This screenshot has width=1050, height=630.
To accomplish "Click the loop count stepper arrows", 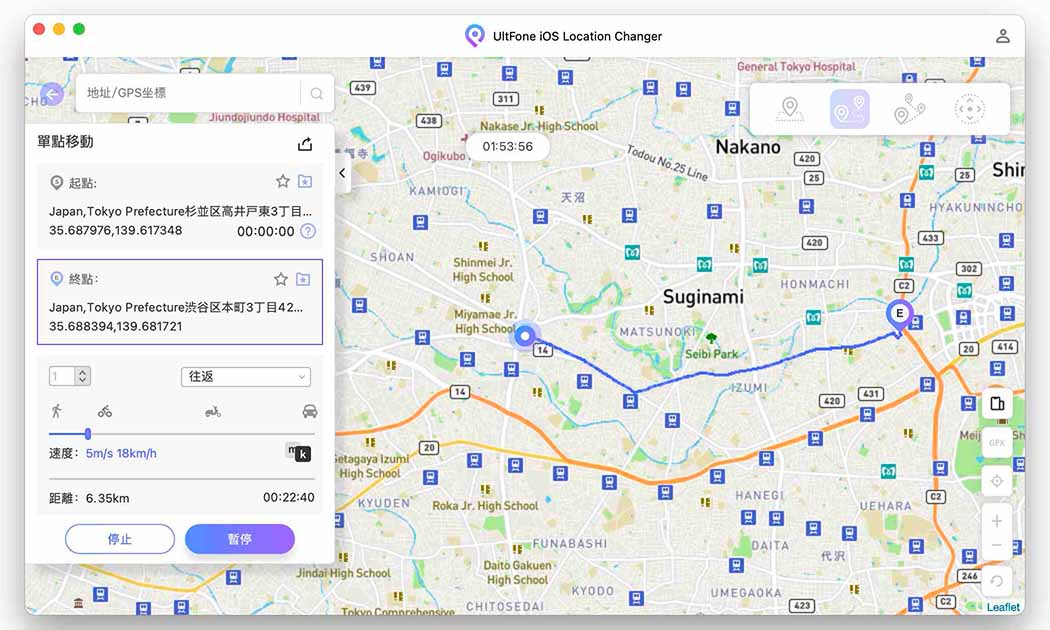I will pos(83,377).
